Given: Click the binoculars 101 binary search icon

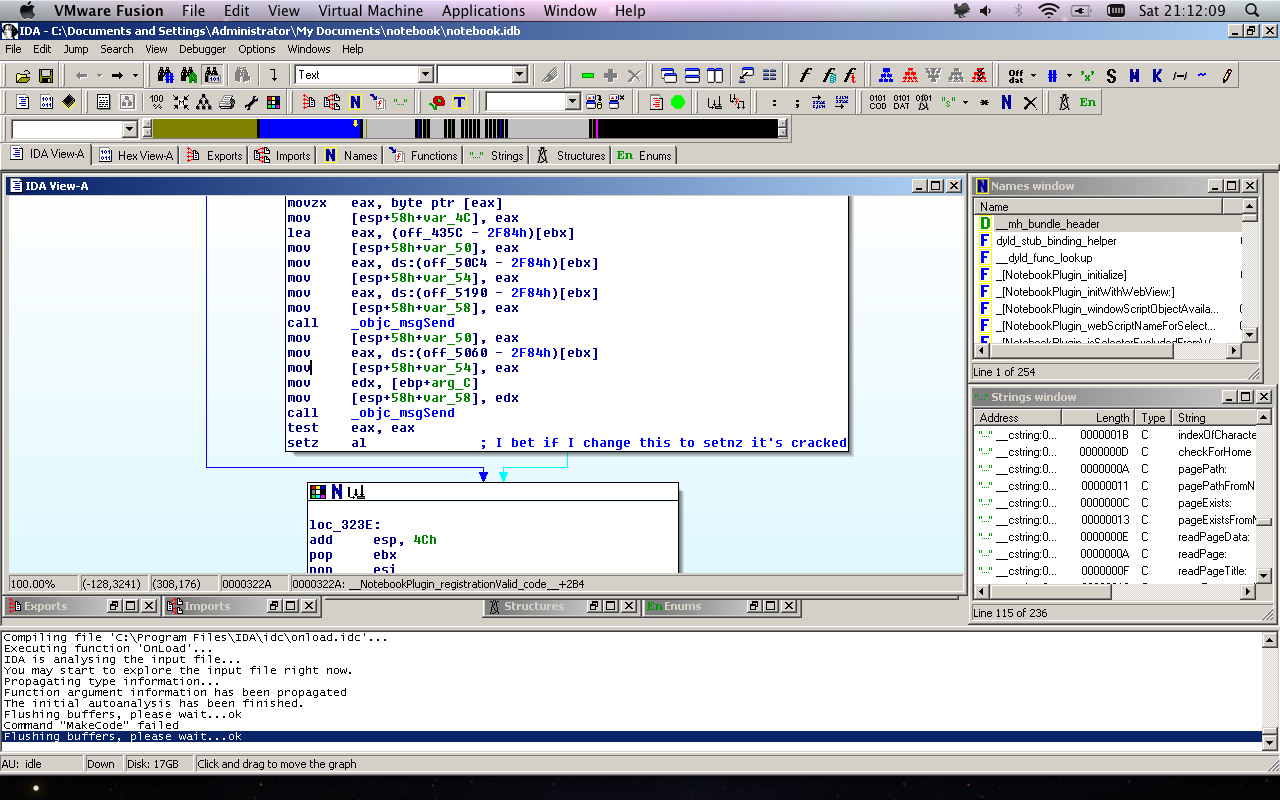Looking at the screenshot, I should coord(212,75).
